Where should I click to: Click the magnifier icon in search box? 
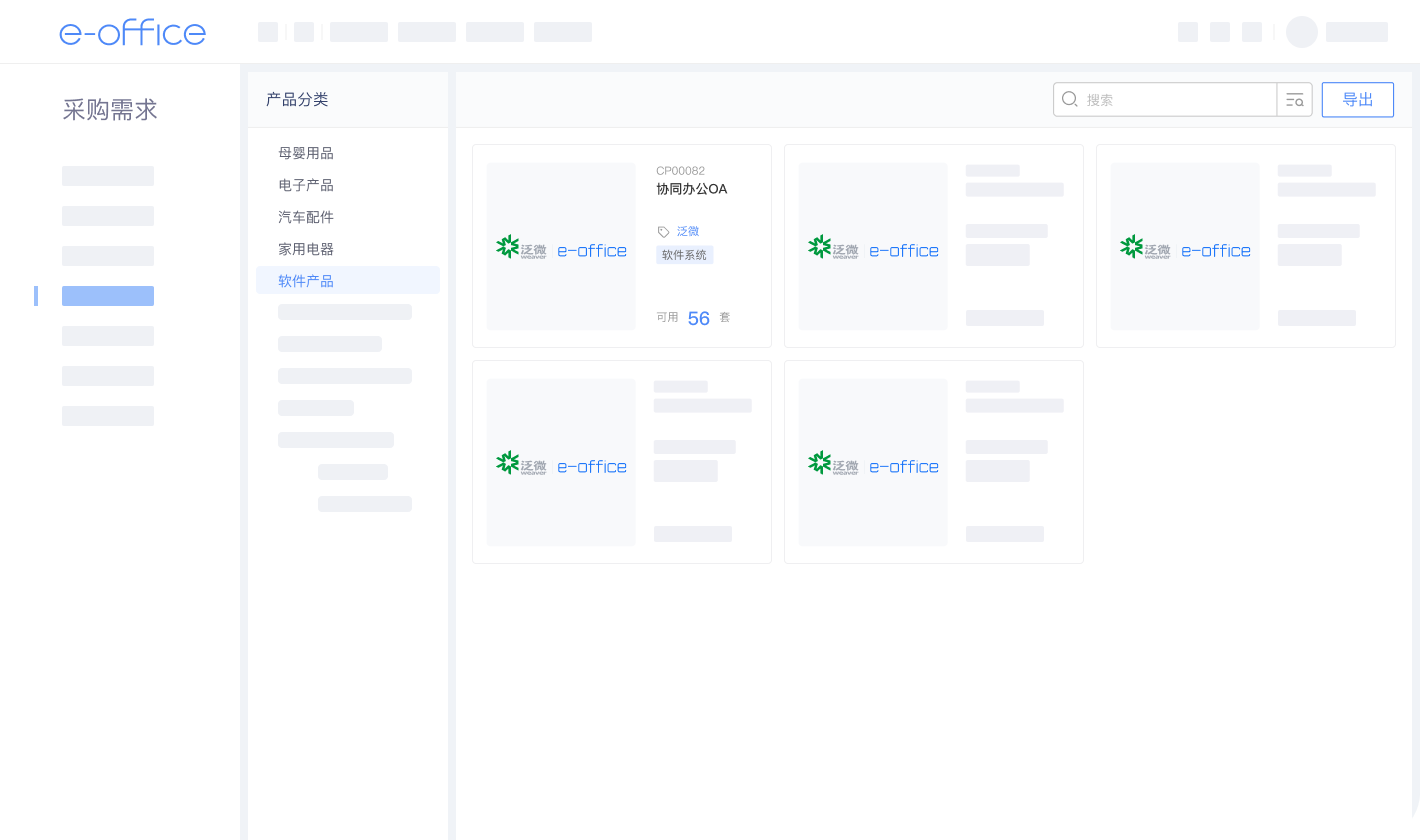1070,99
